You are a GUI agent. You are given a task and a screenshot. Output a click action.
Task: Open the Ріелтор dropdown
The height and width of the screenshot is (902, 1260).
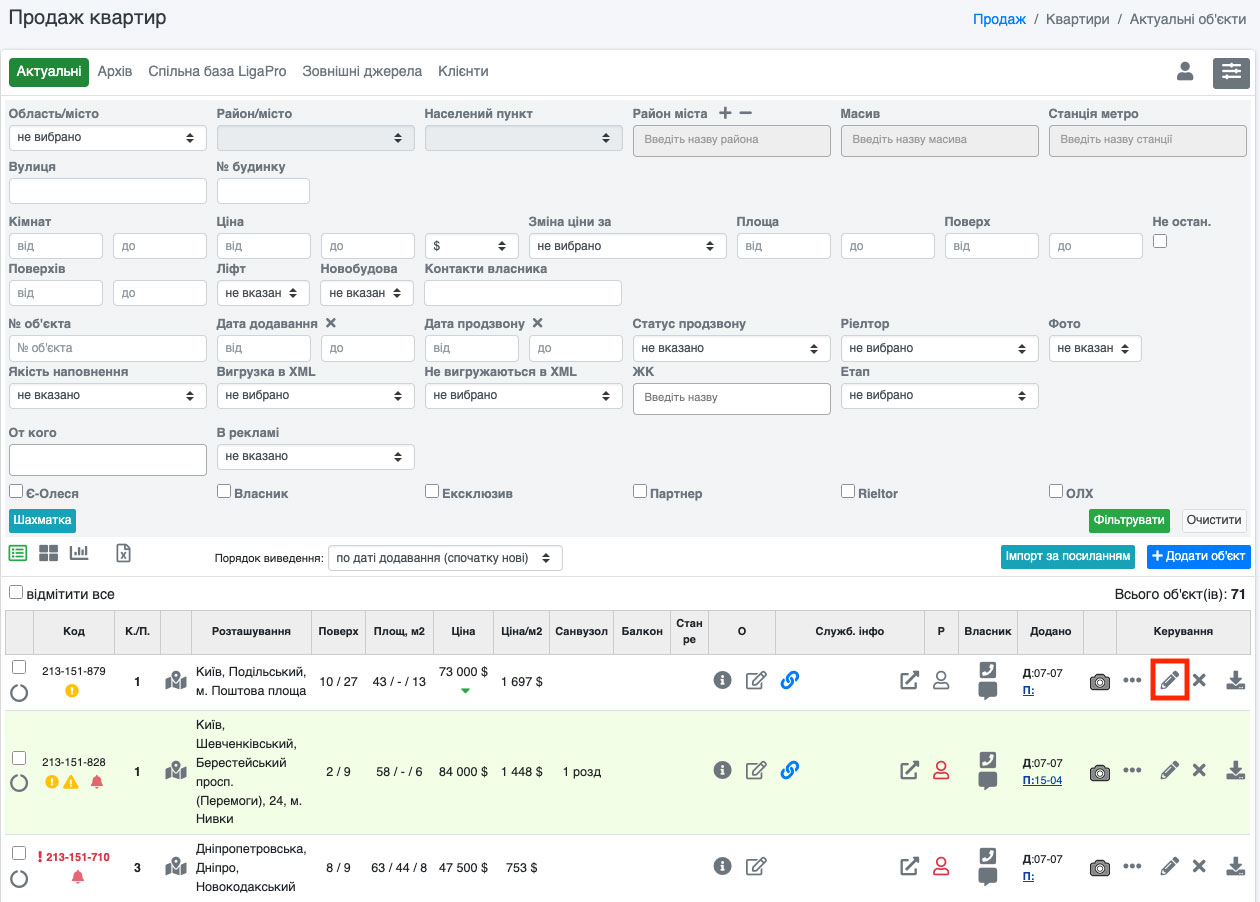938,349
